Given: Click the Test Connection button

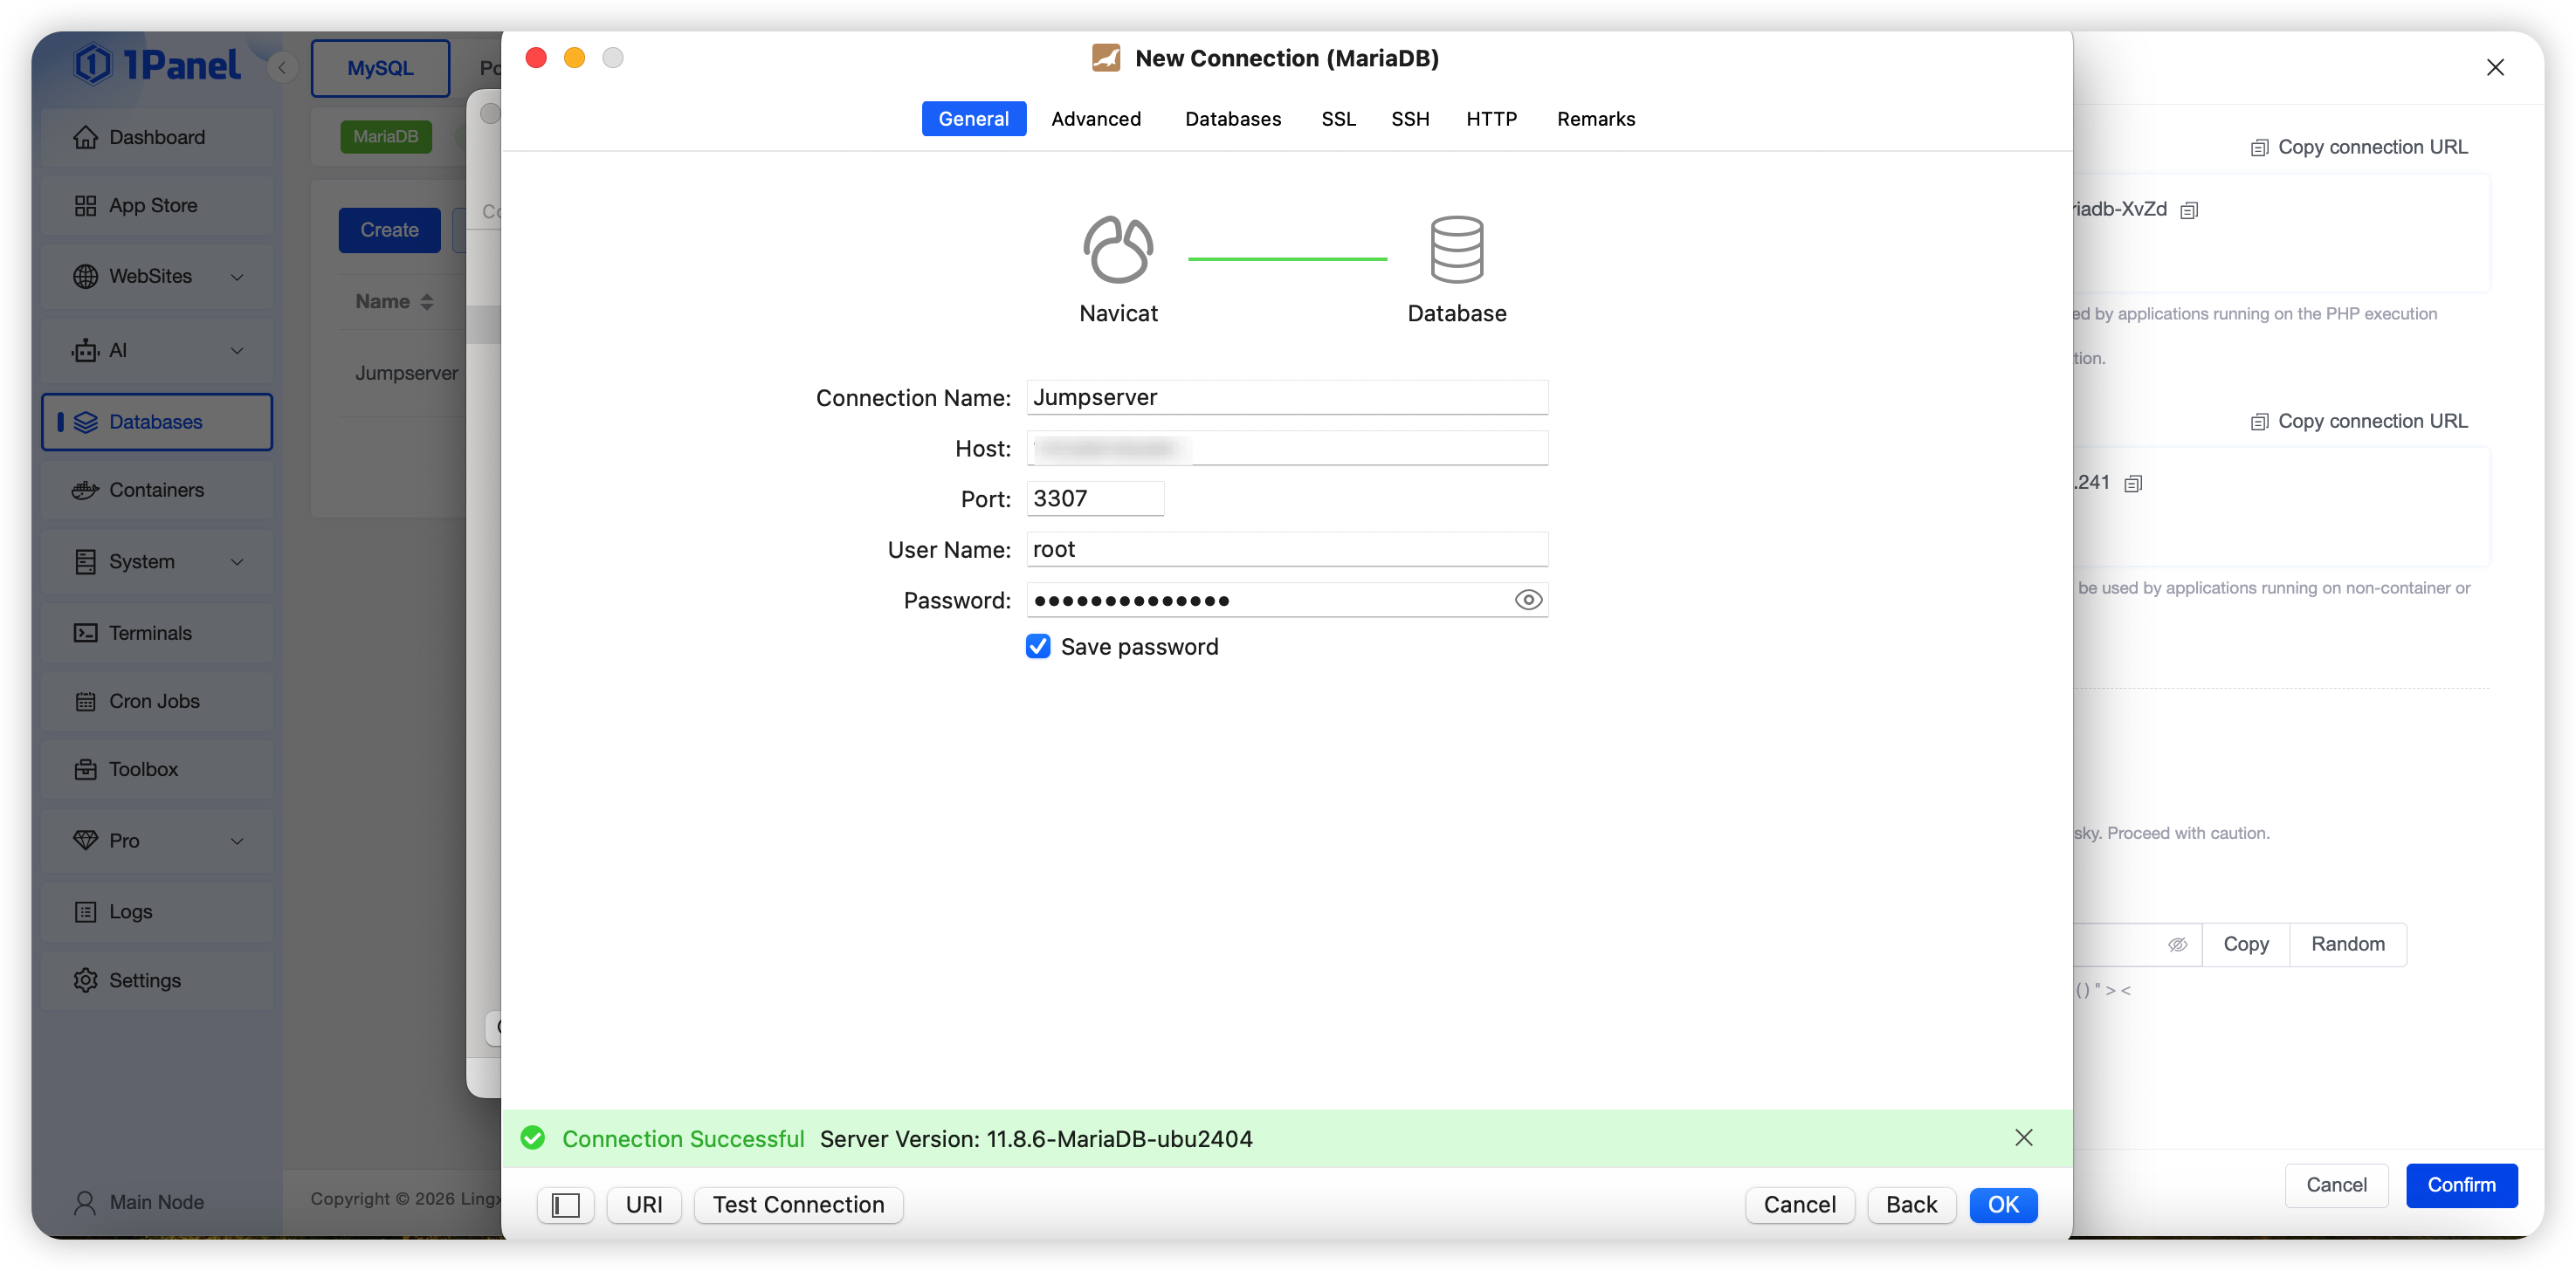Looking at the screenshot, I should point(798,1205).
